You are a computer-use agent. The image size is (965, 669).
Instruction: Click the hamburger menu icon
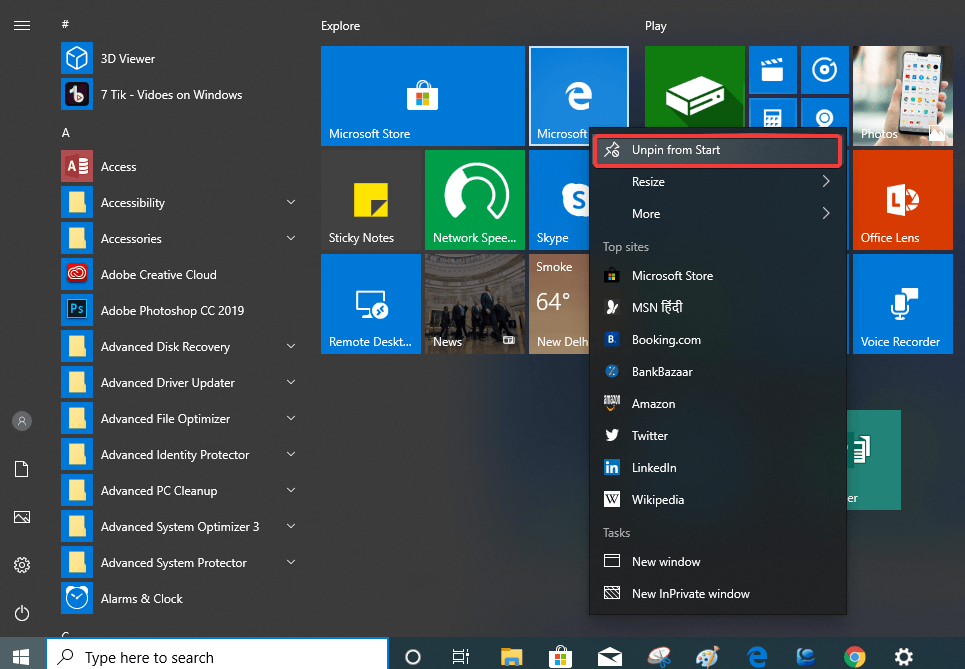[x=22, y=25]
